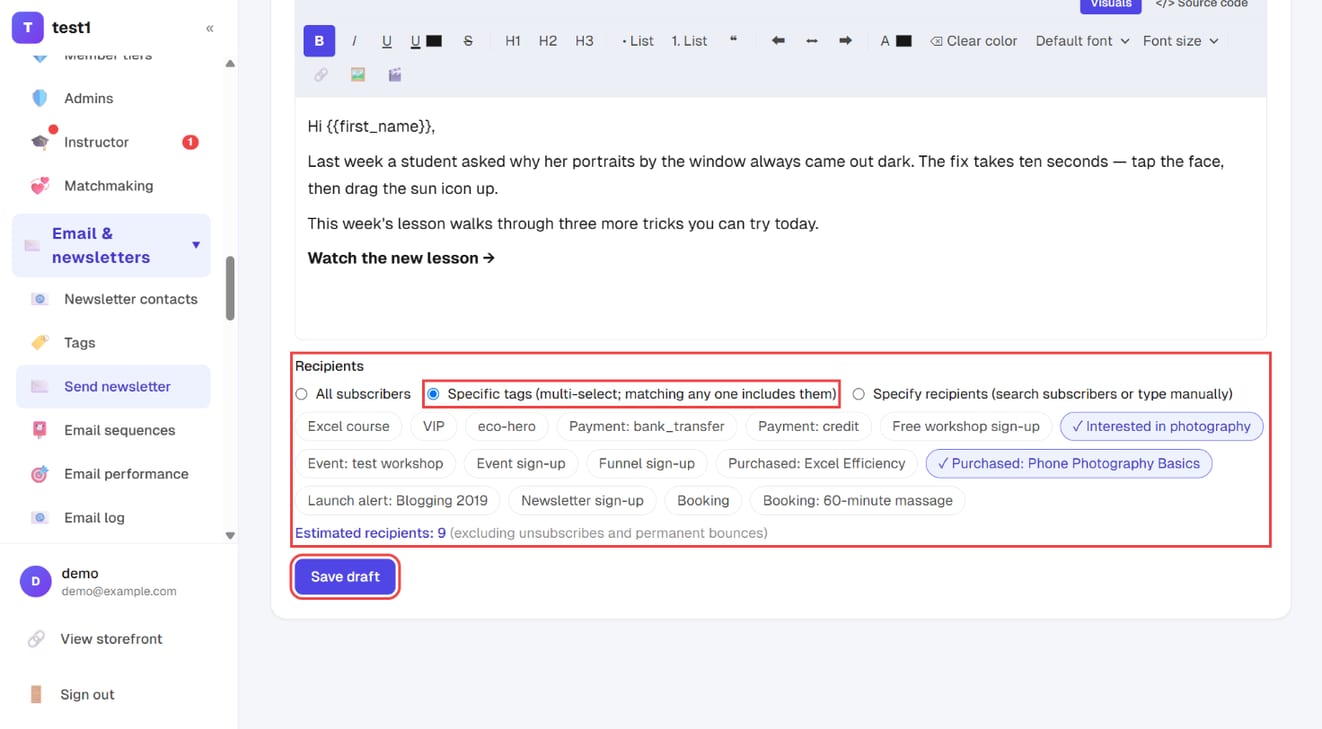The width and height of the screenshot is (1322, 729).
Task: Switch to the Source code tab
Action: 1201,4
